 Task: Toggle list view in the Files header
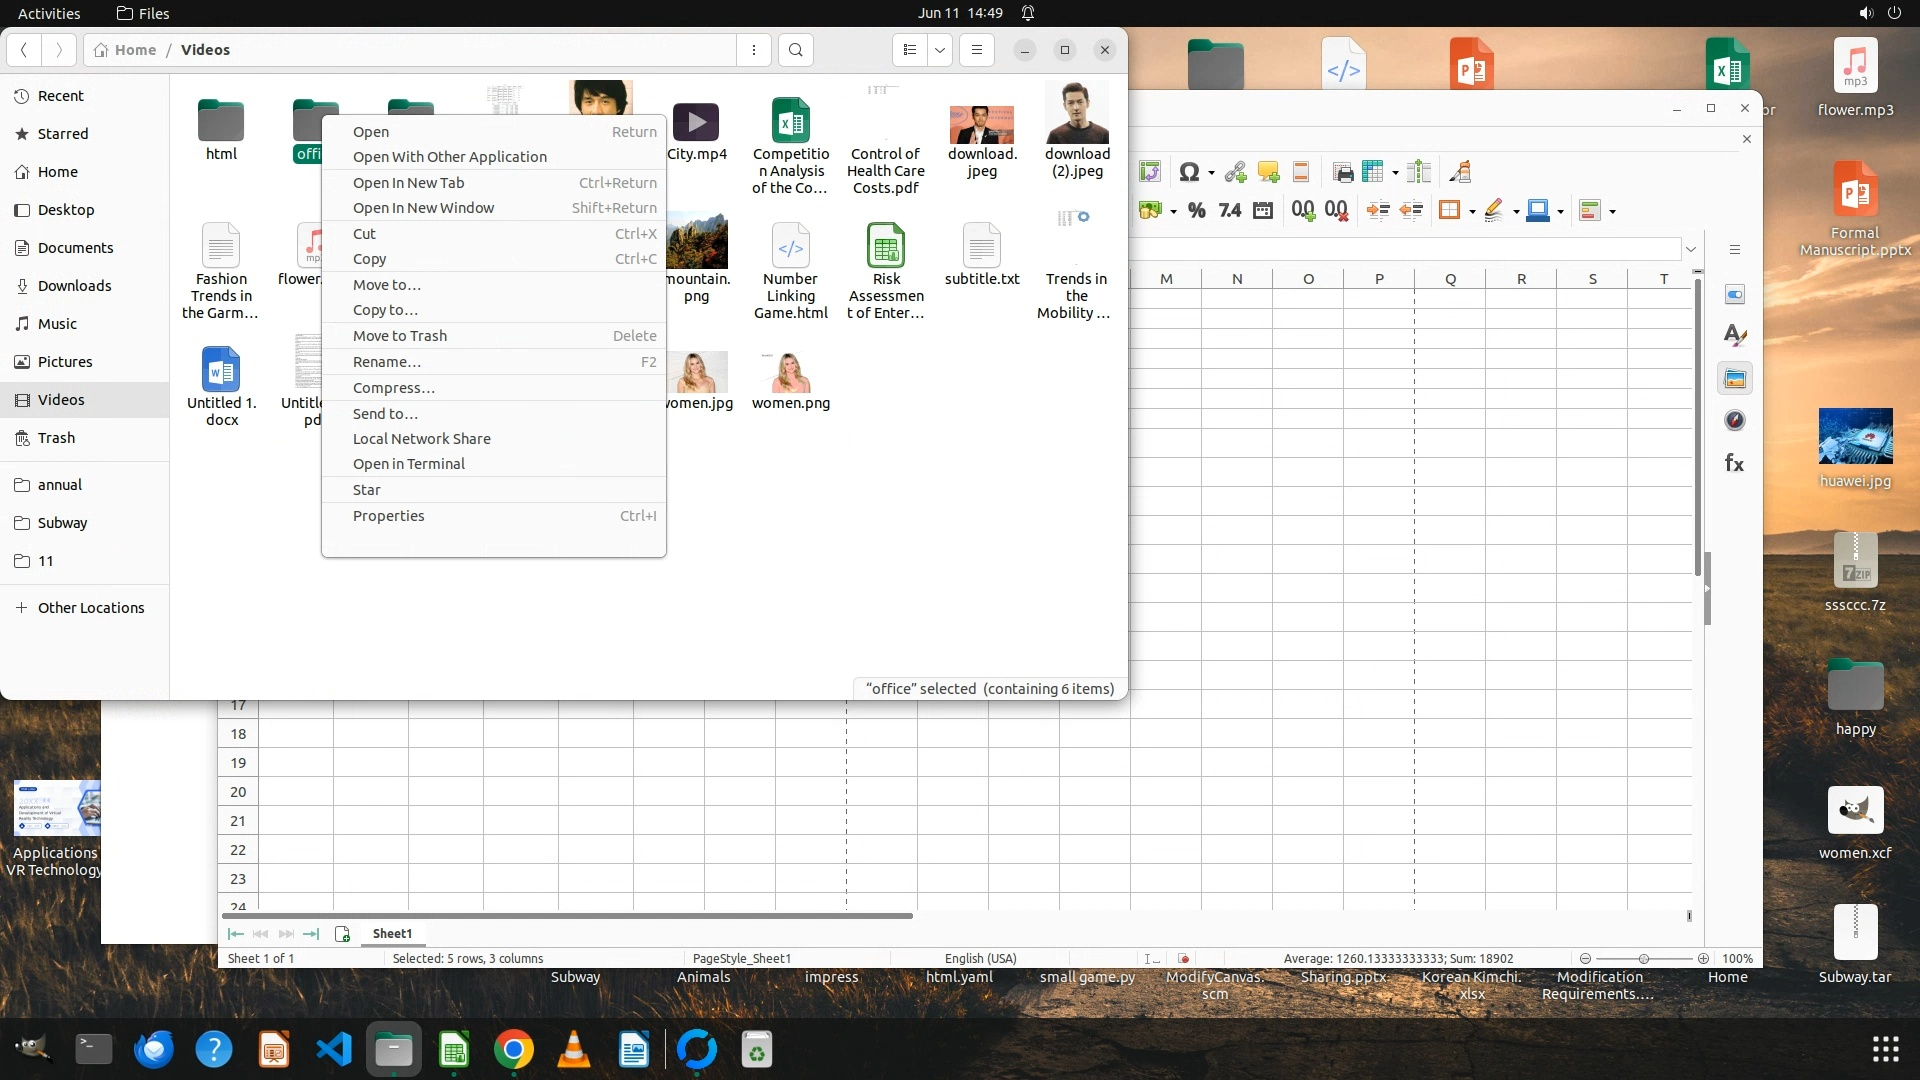[909, 50]
